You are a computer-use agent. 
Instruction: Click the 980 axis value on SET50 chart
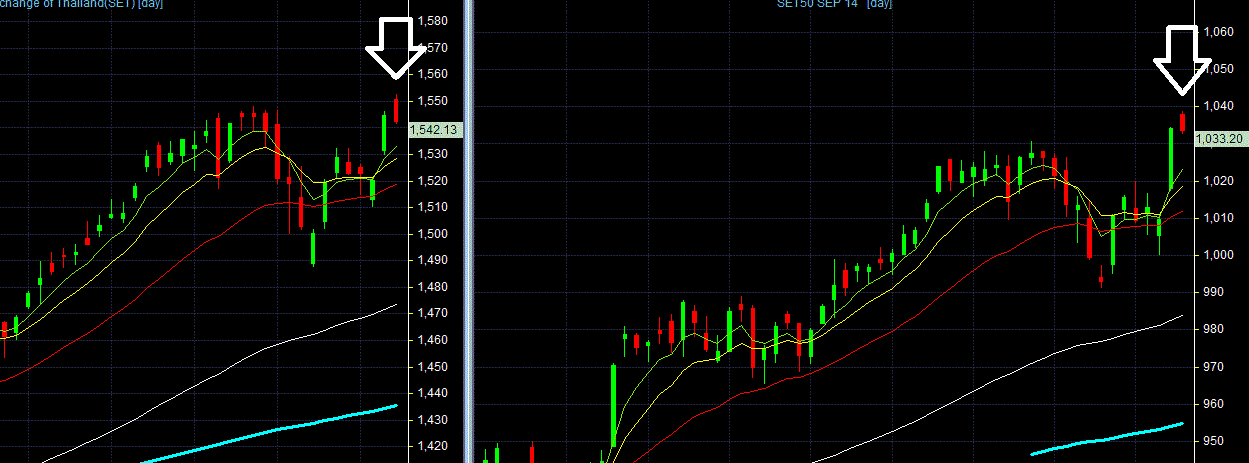tap(1213, 330)
